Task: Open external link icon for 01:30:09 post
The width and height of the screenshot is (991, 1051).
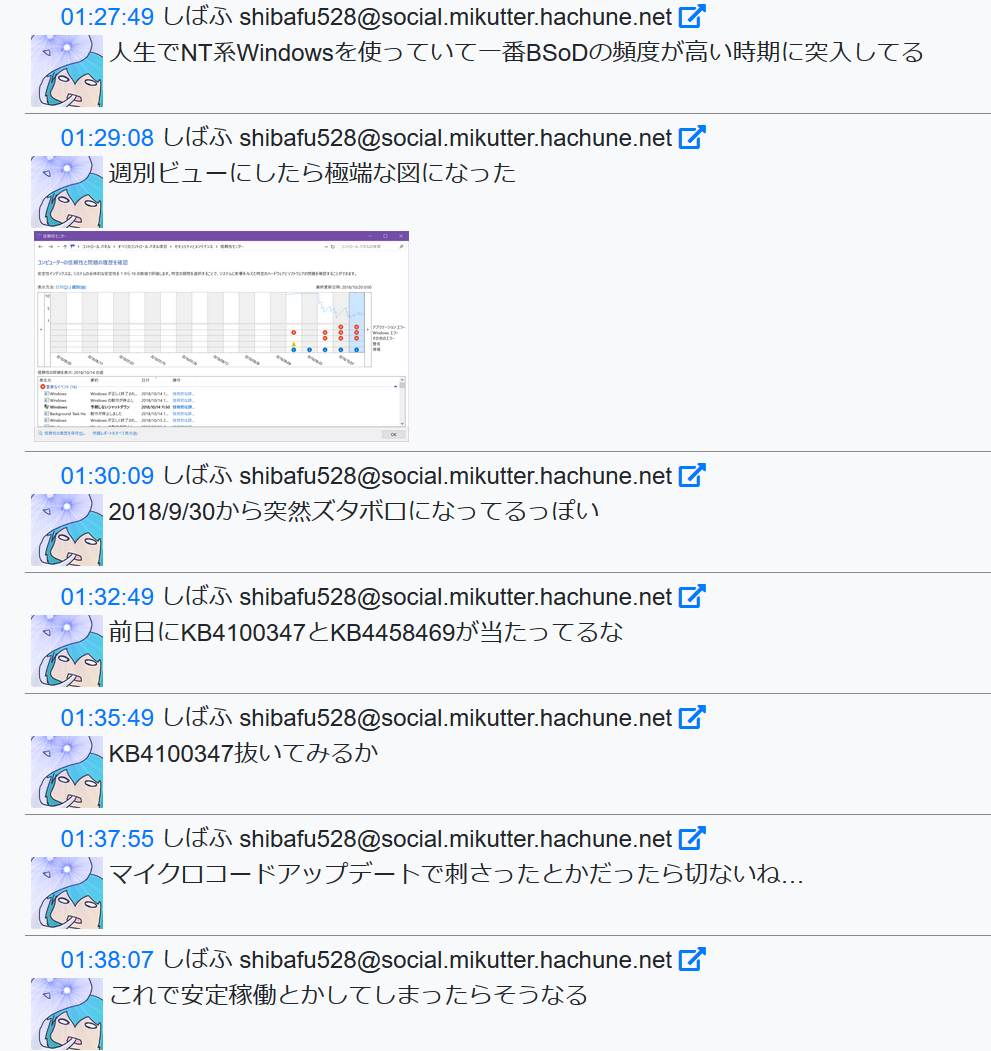Action: (692, 475)
